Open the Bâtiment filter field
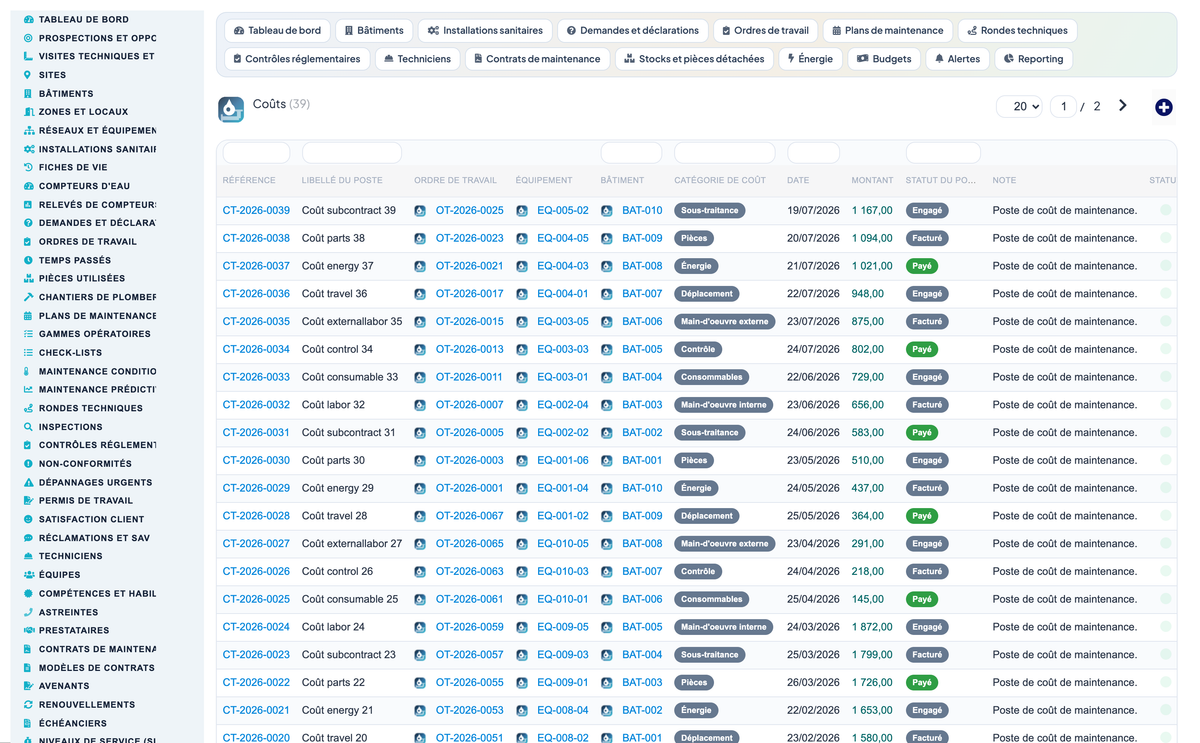The height and width of the screenshot is (743, 1200). (x=631, y=153)
